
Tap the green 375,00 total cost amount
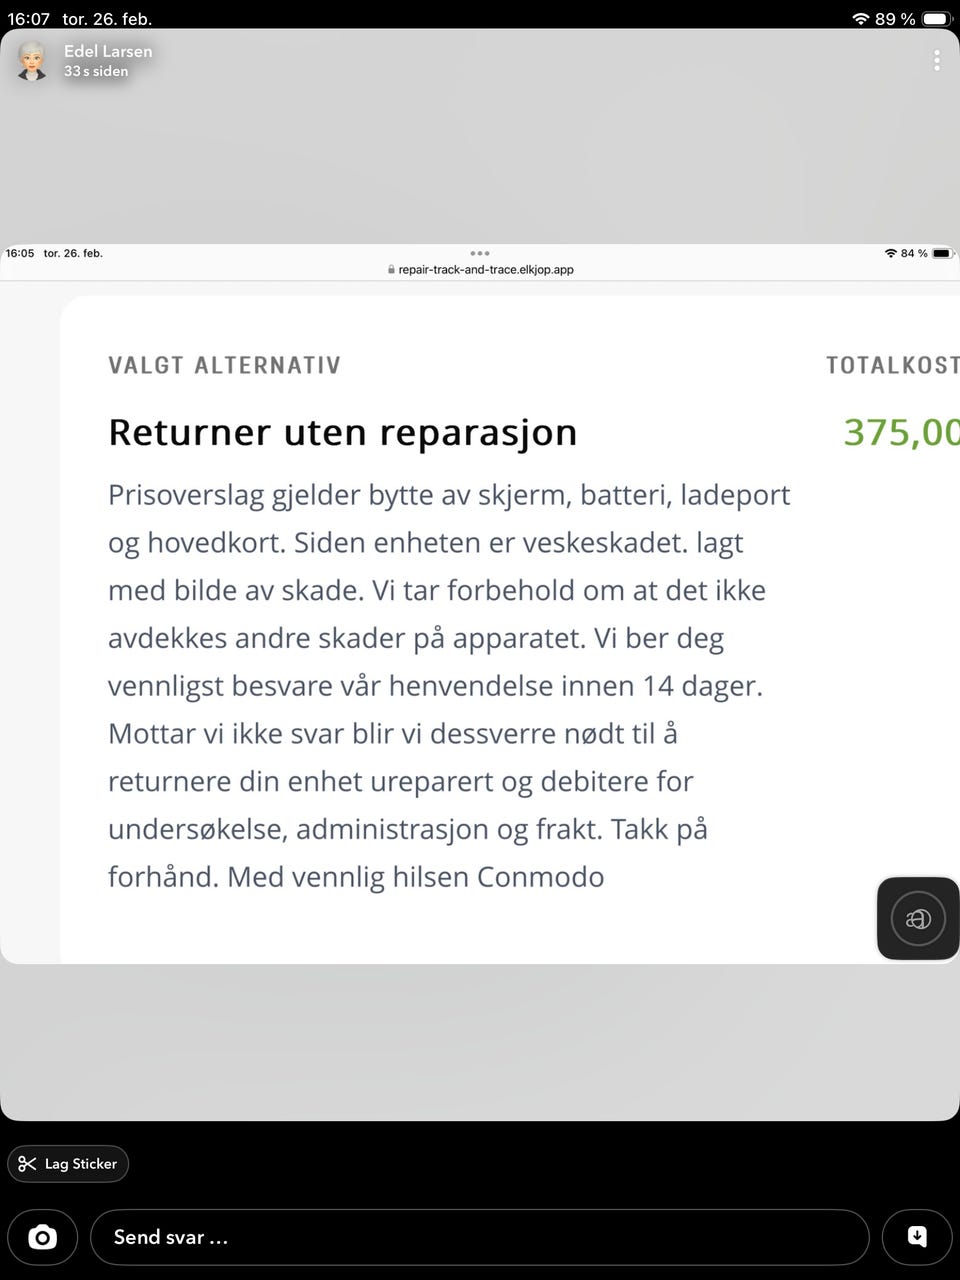[901, 432]
